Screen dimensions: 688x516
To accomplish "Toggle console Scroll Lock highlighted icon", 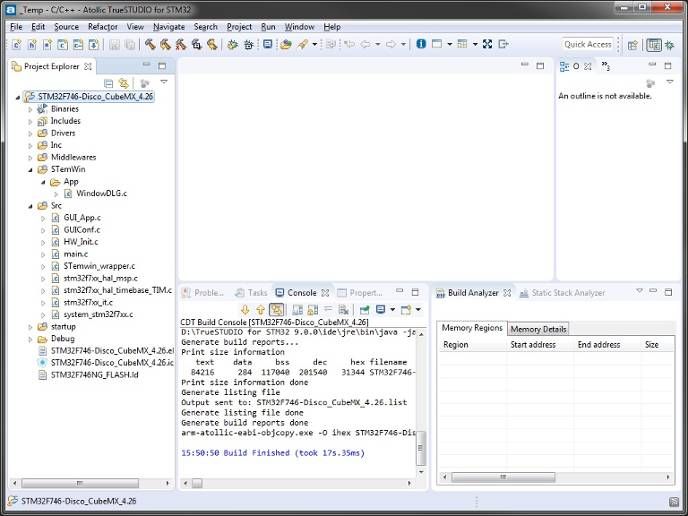I will [276, 310].
